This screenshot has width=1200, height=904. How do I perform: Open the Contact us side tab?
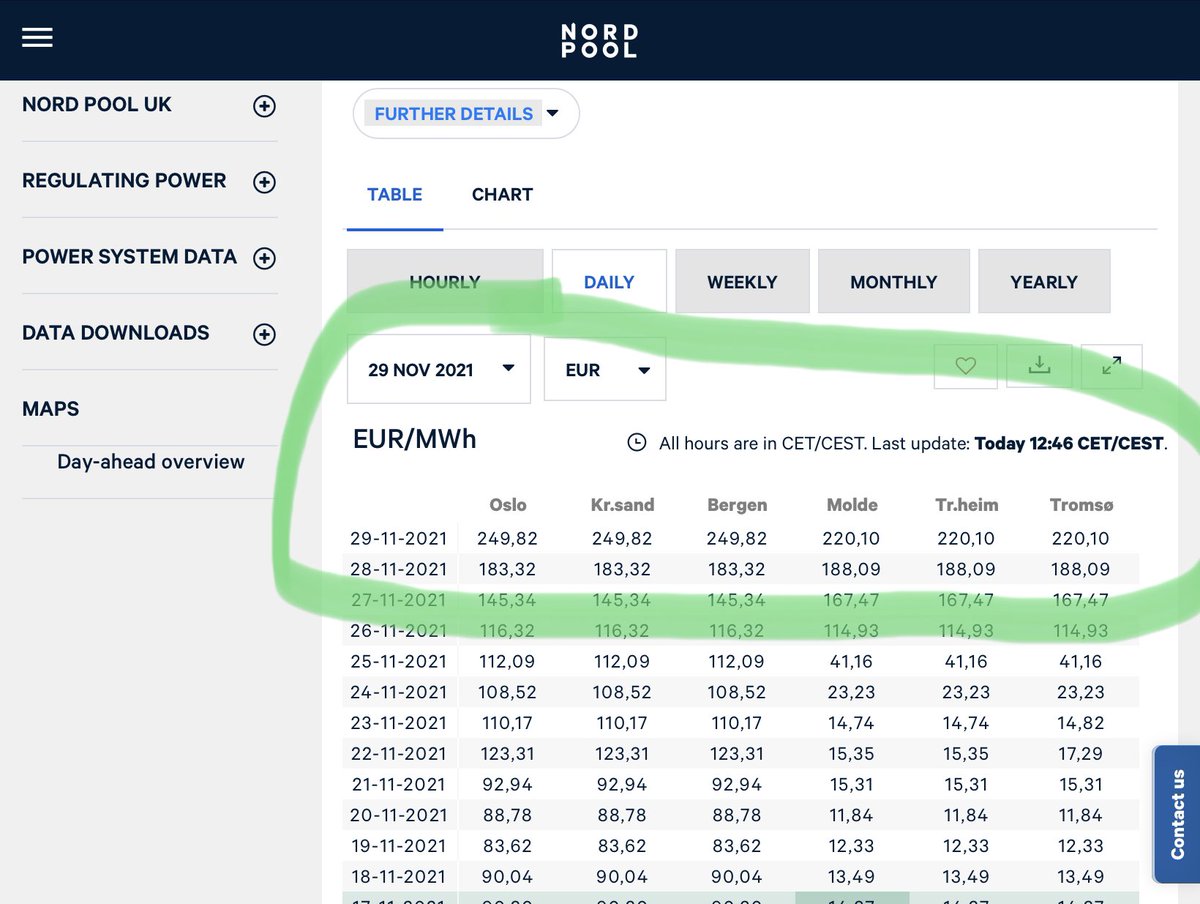(1176, 814)
